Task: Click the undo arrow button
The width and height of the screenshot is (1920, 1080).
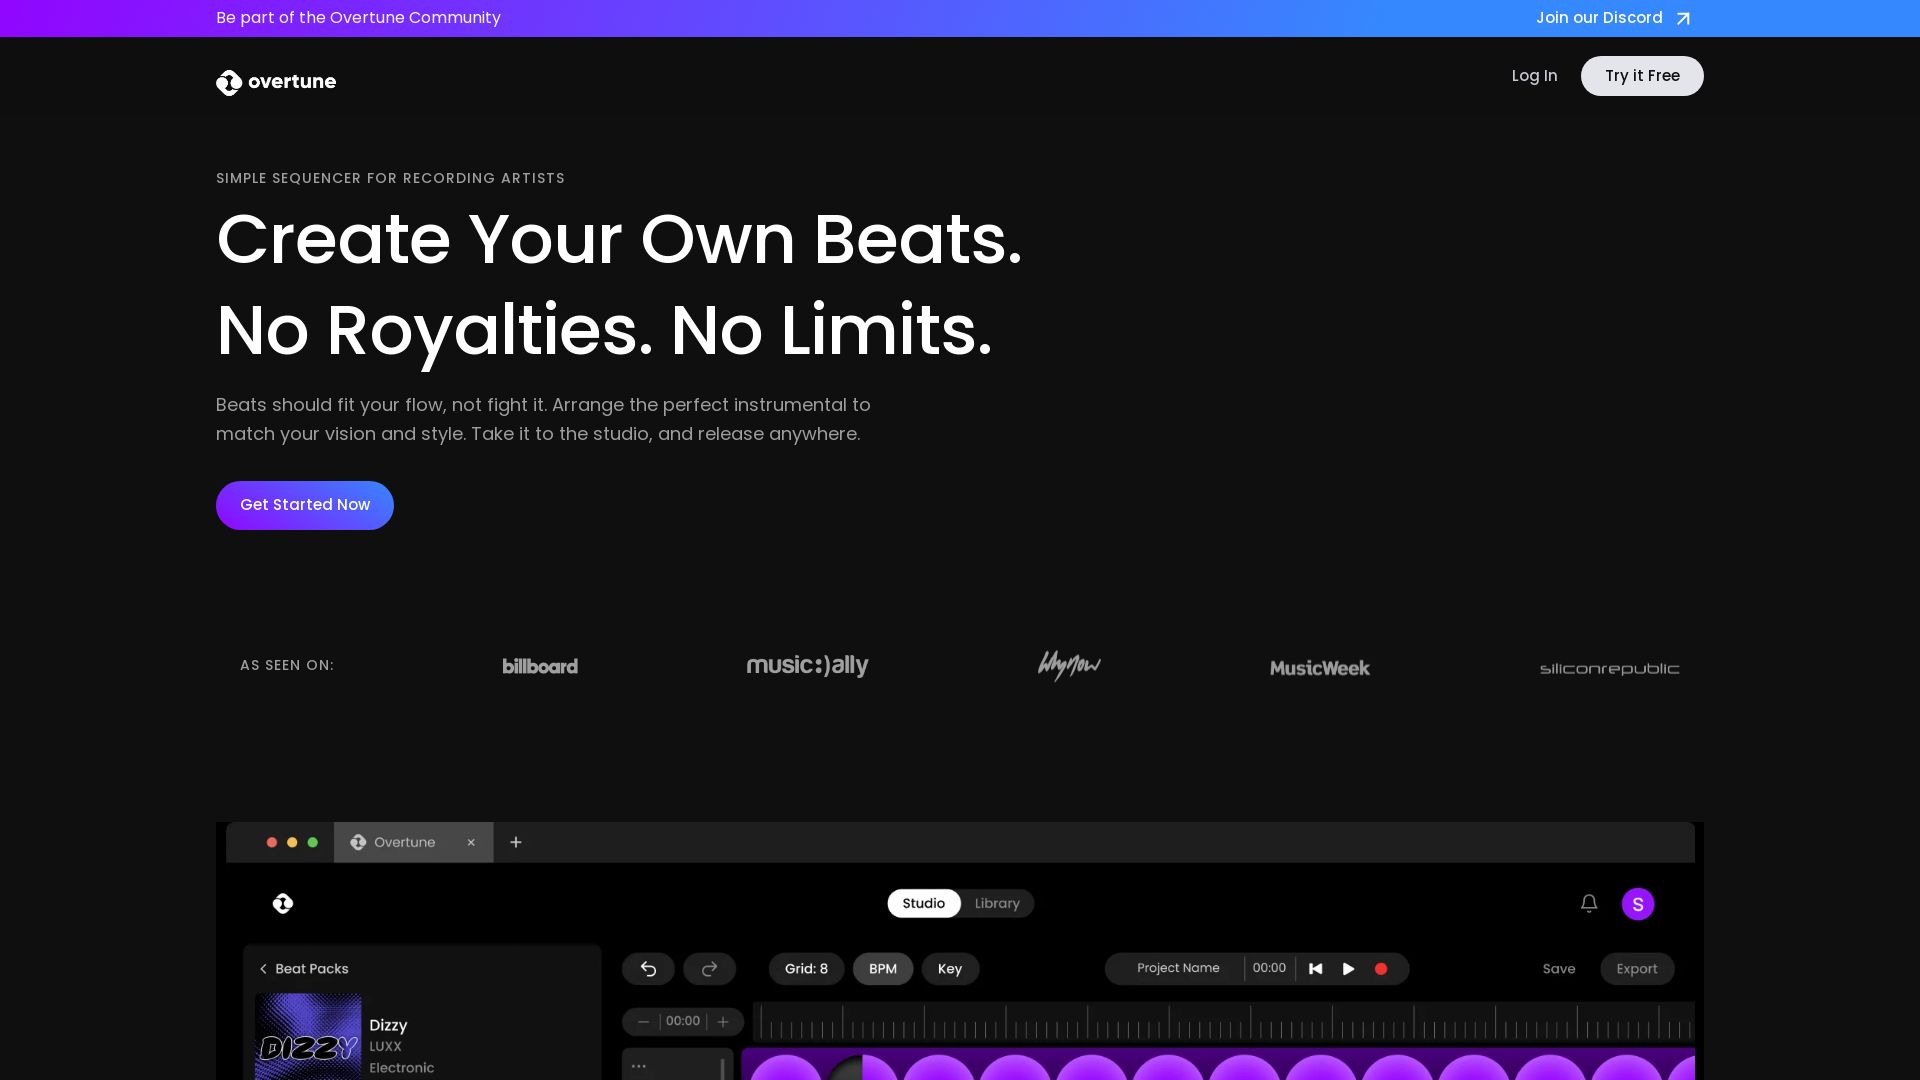Action: point(648,969)
